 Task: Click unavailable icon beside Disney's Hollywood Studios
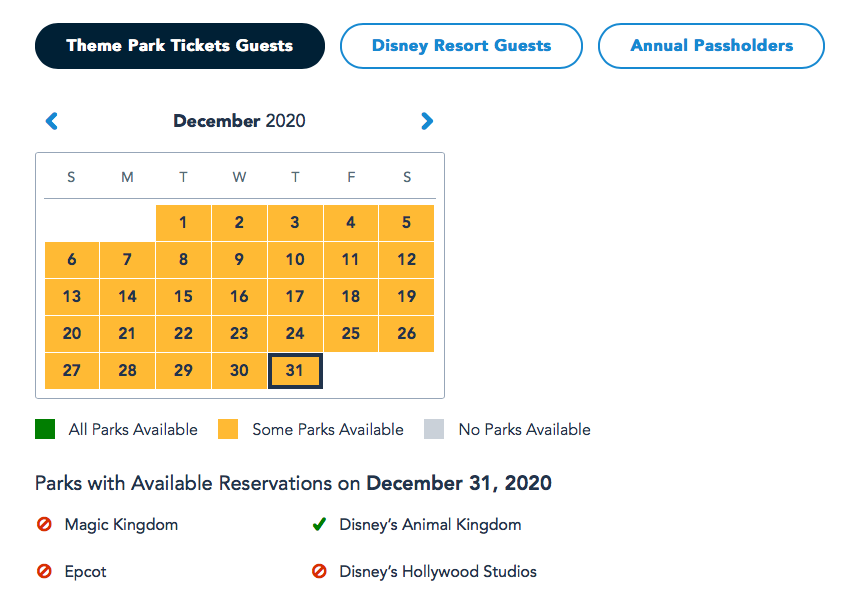(x=319, y=572)
